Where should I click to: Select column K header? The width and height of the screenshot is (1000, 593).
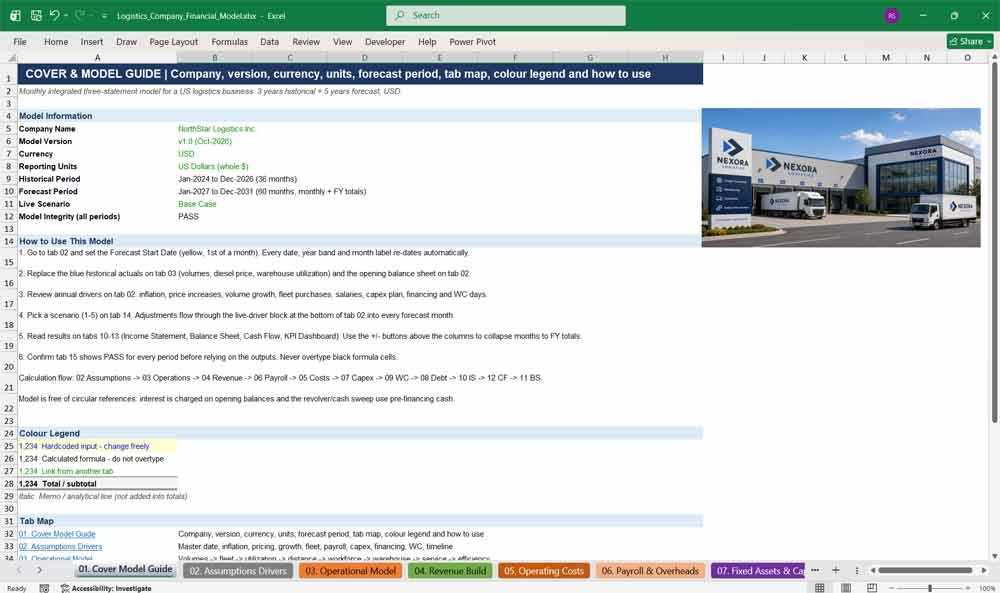[x=804, y=57]
